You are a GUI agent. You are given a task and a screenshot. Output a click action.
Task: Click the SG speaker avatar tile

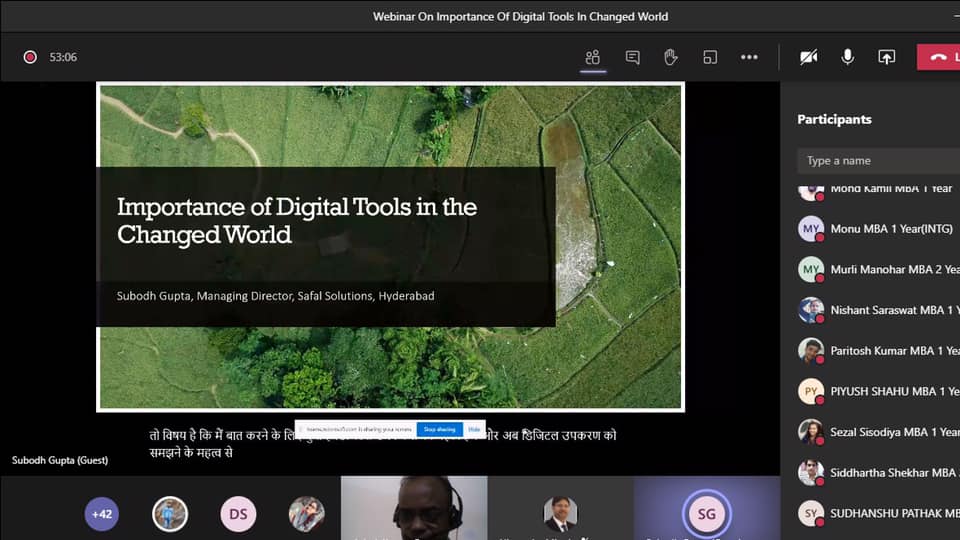706,514
